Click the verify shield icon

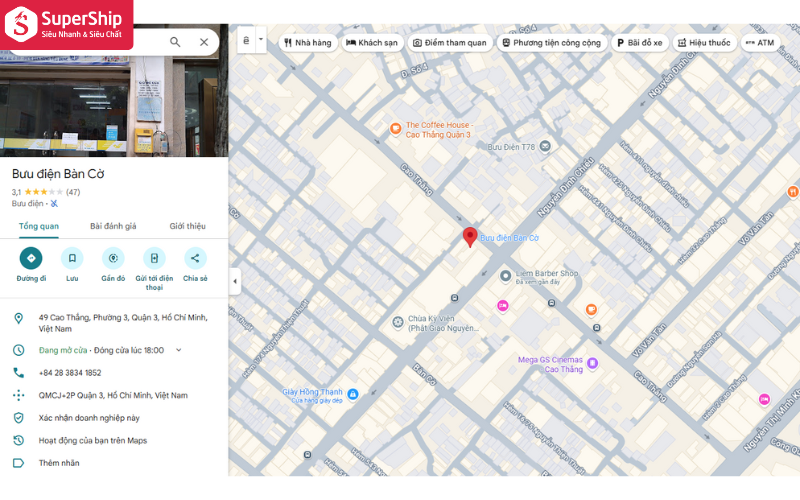(x=18, y=418)
